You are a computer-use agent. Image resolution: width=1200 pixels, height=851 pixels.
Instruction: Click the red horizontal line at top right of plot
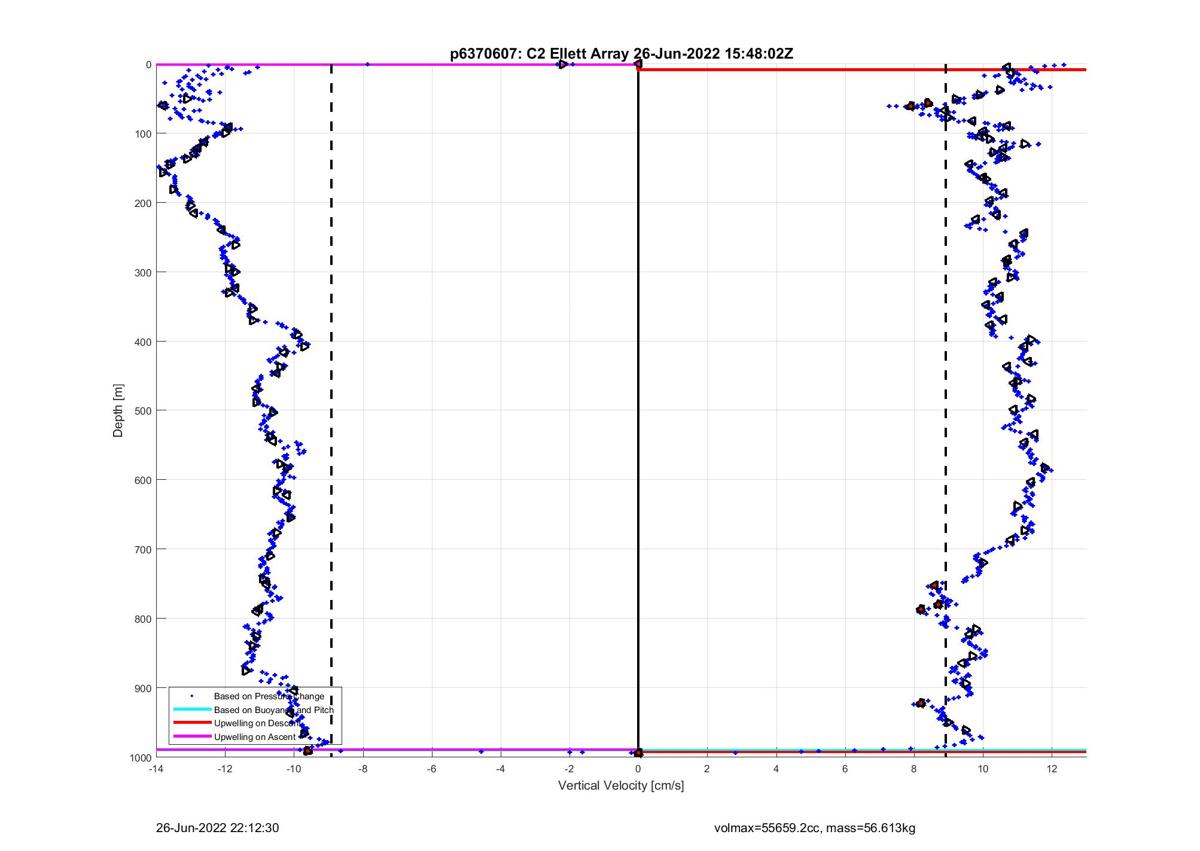862,69
